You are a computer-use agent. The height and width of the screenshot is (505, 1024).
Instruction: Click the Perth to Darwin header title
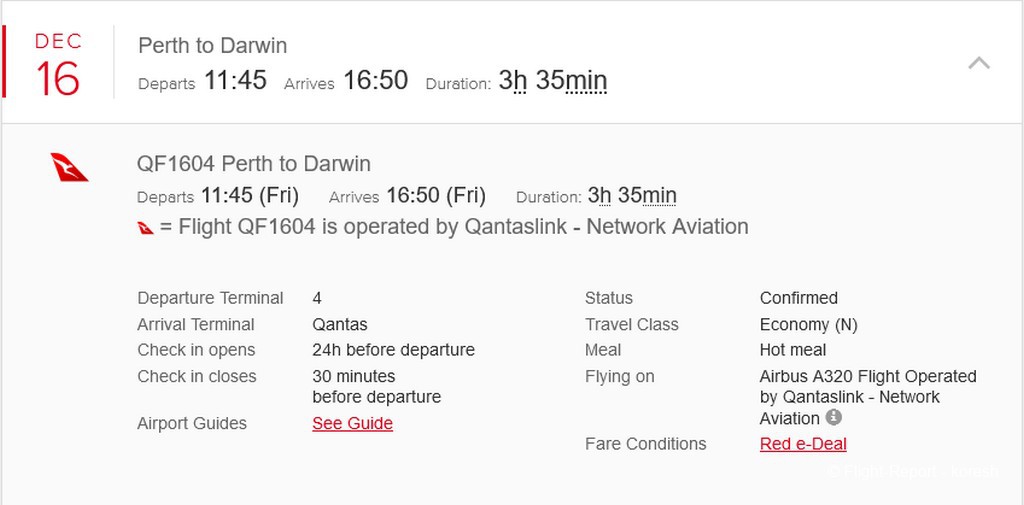[x=213, y=46]
